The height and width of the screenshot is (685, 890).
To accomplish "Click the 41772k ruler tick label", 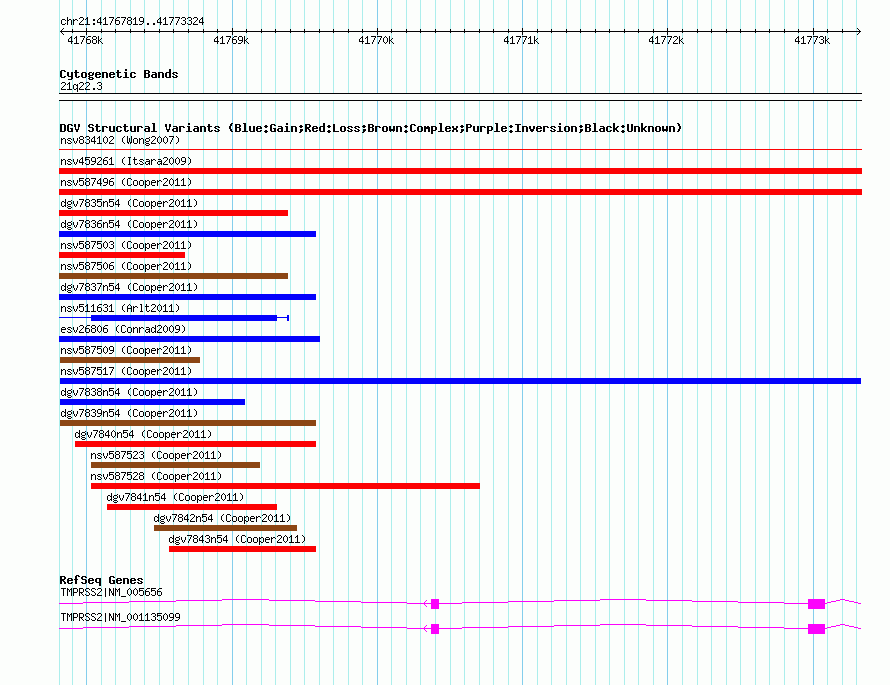I will (x=666, y=40).
